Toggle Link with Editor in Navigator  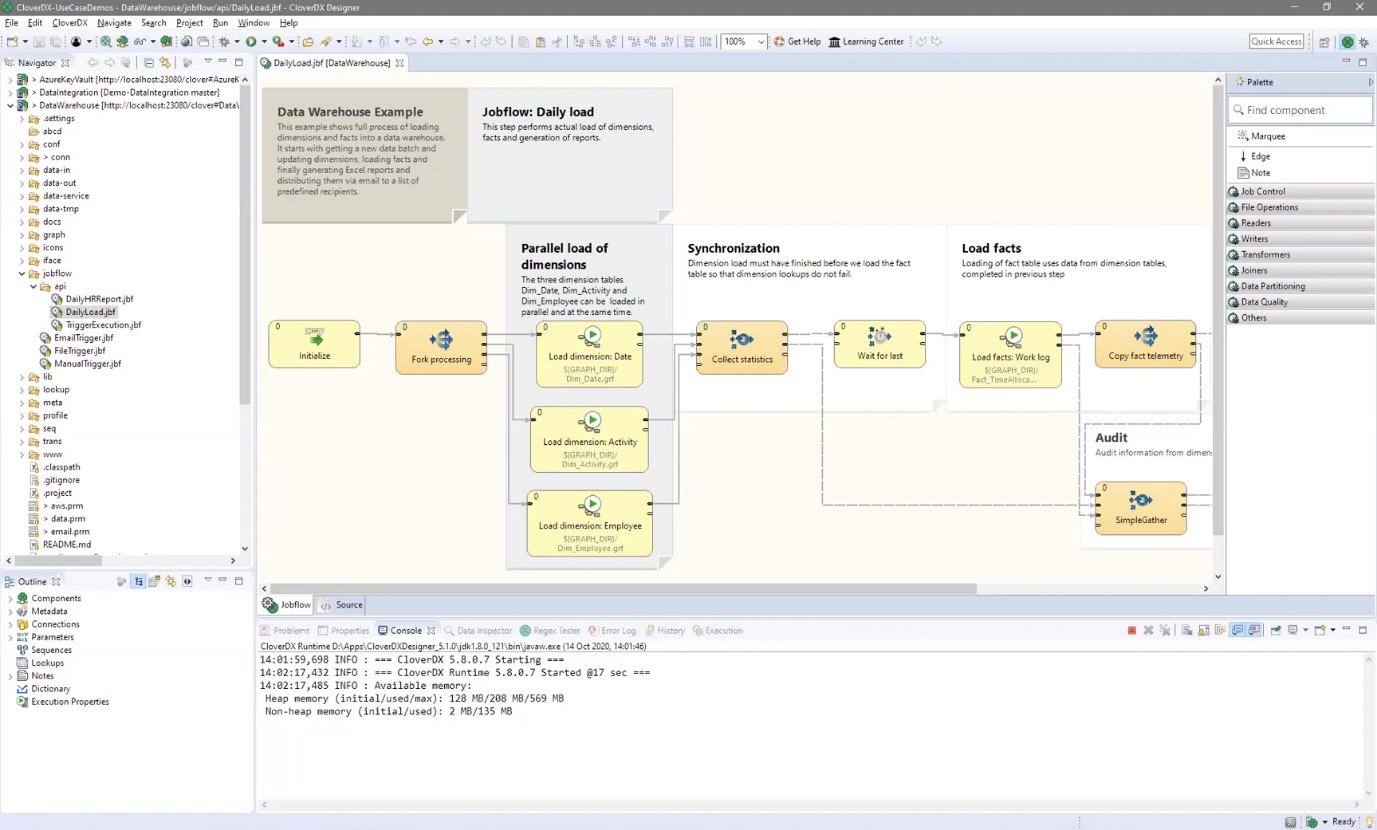pos(165,62)
